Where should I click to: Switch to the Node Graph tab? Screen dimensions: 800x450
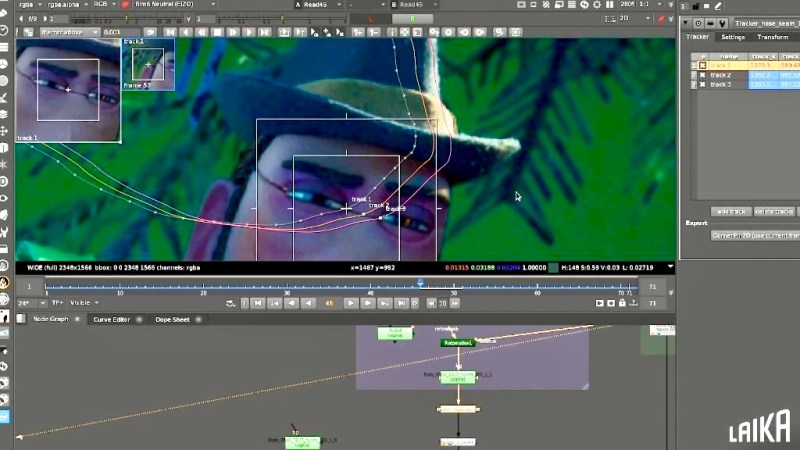click(x=51, y=319)
